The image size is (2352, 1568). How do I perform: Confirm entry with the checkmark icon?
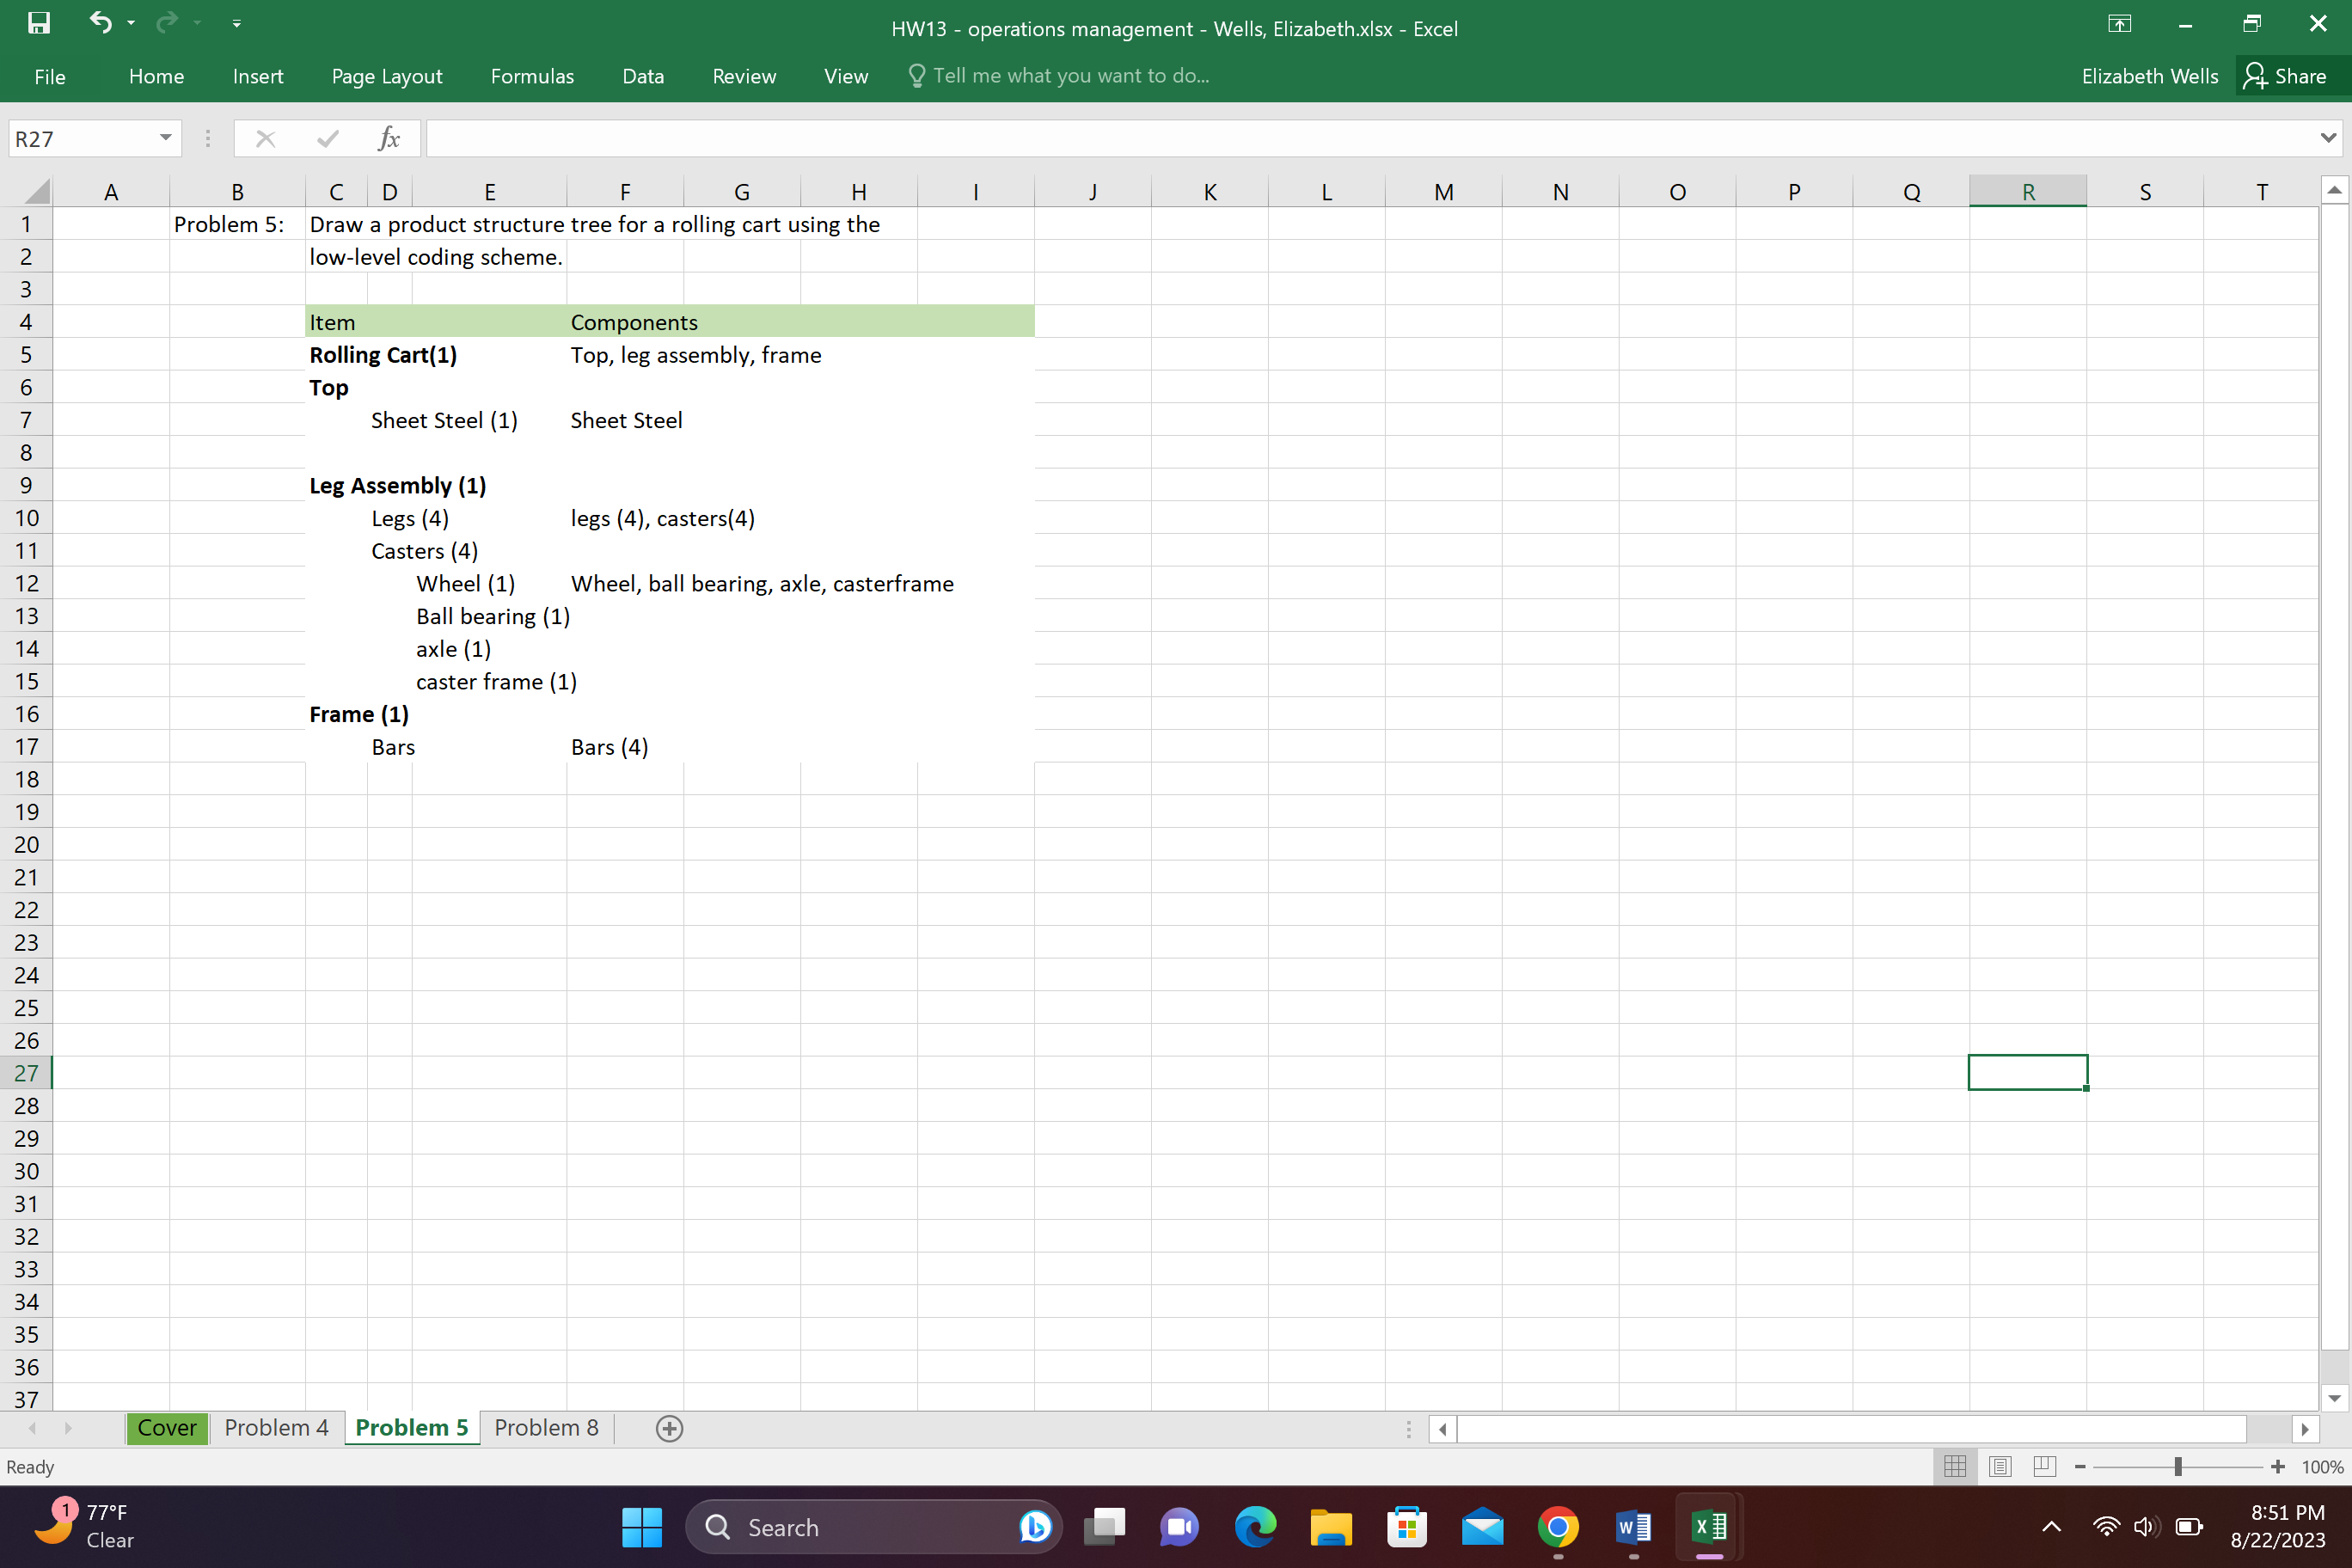point(327,138)
